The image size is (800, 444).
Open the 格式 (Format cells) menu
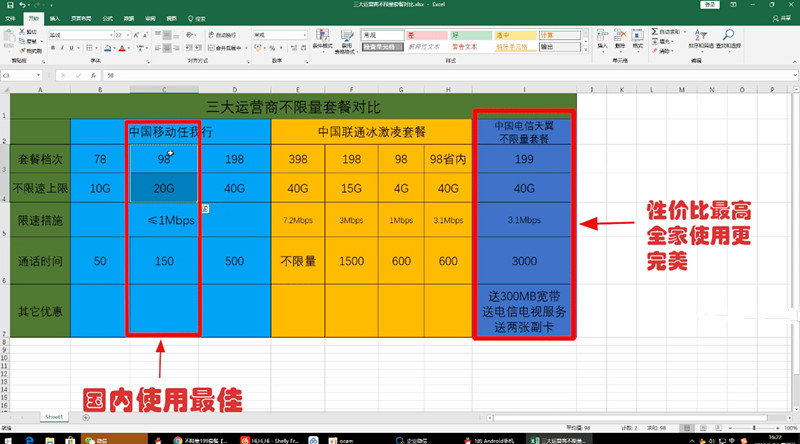pyautogui.click(x=638, y=39)
